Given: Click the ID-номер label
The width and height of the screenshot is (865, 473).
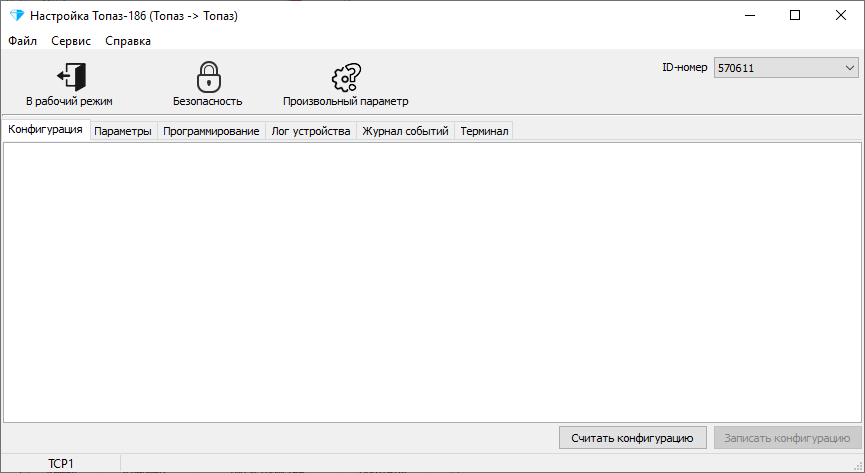Looking at the screenshot, I should click(x=685, y=67).
